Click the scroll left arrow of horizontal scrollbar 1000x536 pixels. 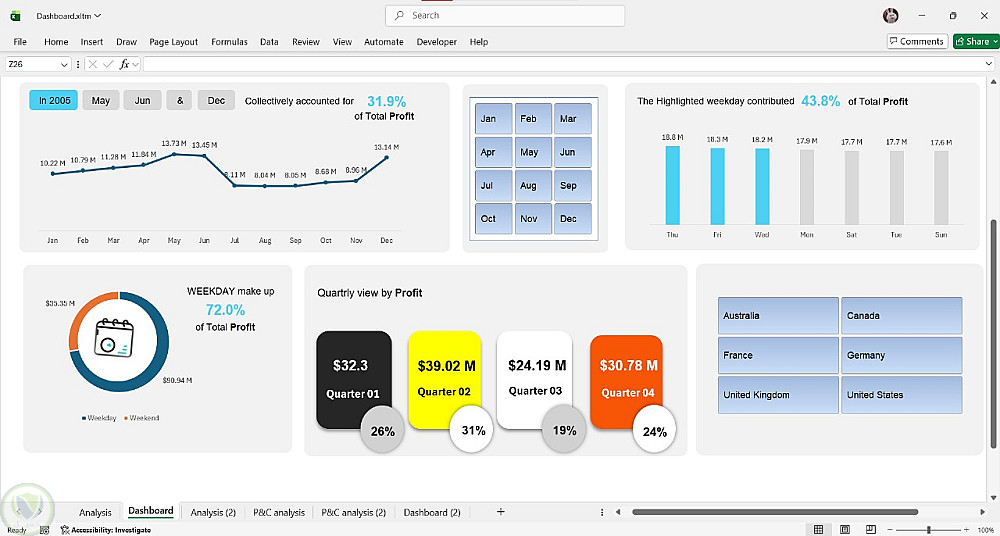coord(617,512)
